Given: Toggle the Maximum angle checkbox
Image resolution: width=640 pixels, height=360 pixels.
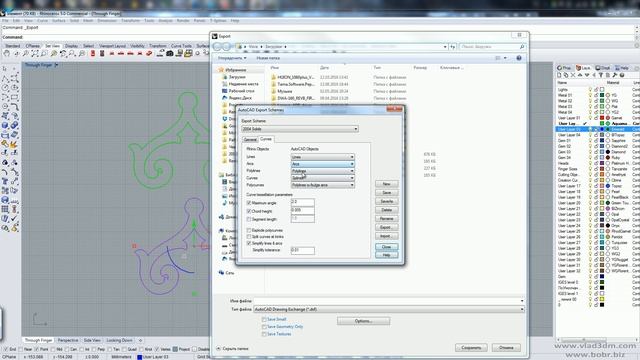Looking at the screenshot, I should pyautogui.click(x=249, y=203).
